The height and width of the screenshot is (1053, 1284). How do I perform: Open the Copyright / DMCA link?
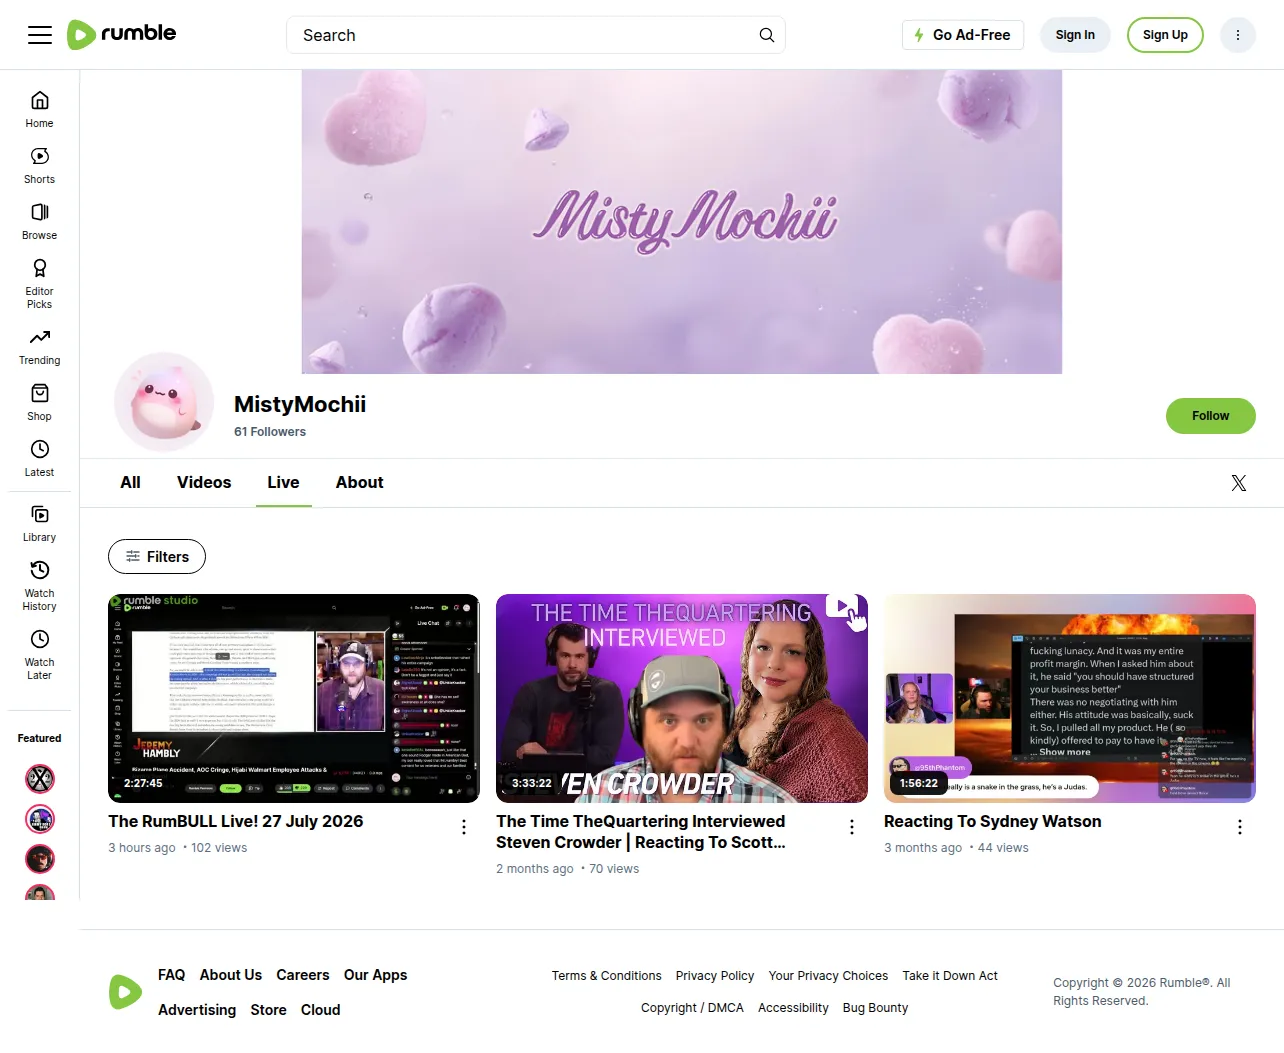pos(692,1008)
